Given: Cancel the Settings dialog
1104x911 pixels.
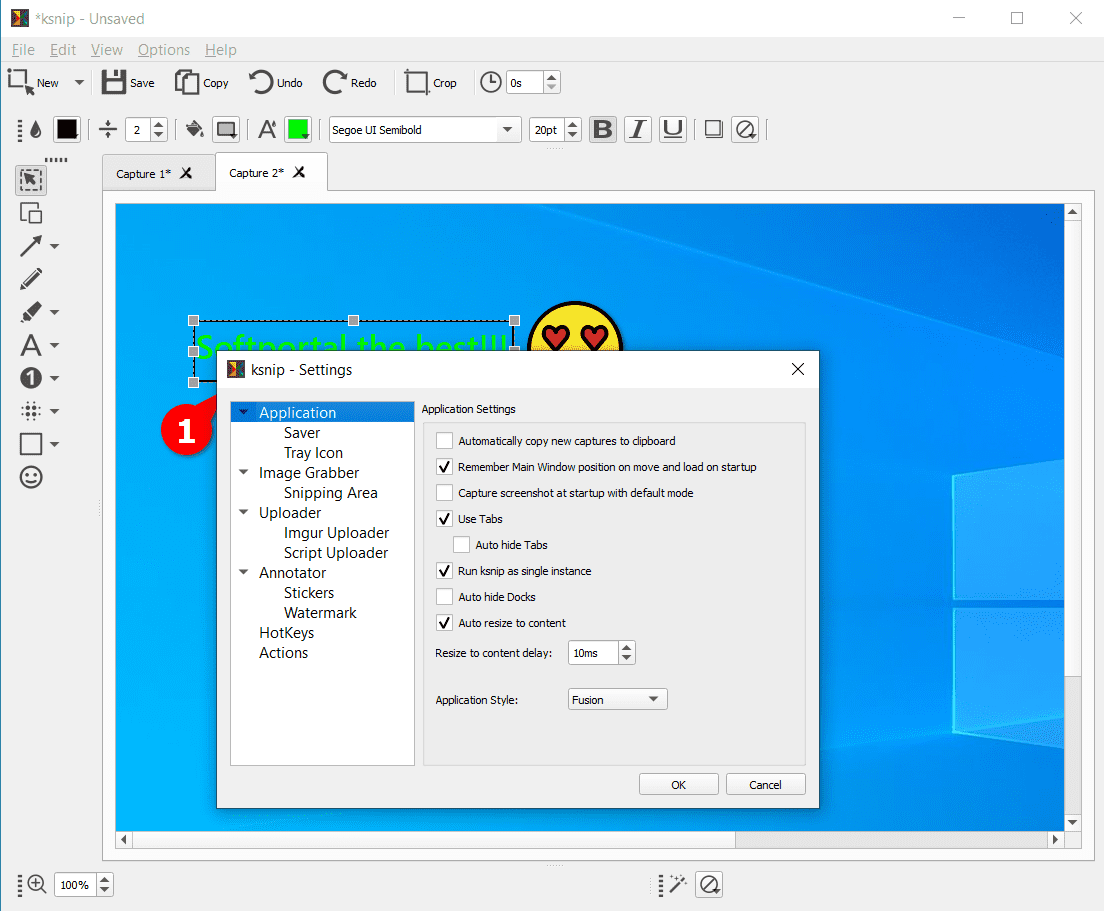Looking at the screenshot, I should 765,785.
